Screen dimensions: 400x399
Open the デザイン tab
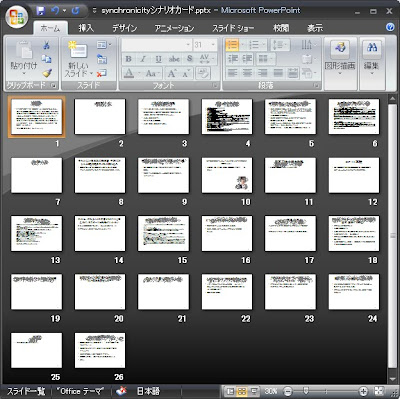click(x=125, y=28)
